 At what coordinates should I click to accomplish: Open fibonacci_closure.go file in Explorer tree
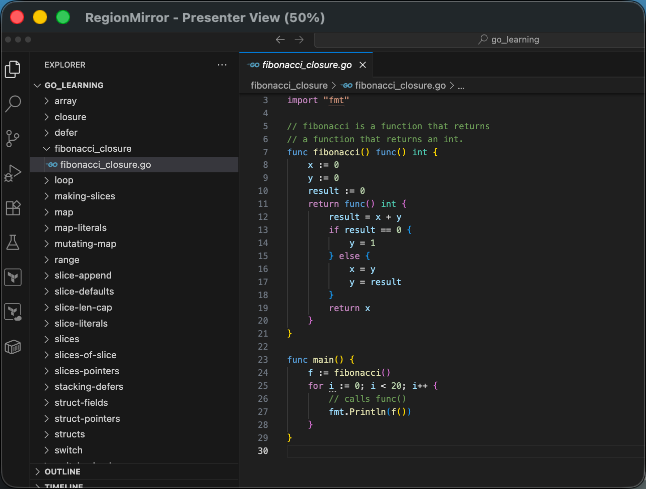point(105,164)
